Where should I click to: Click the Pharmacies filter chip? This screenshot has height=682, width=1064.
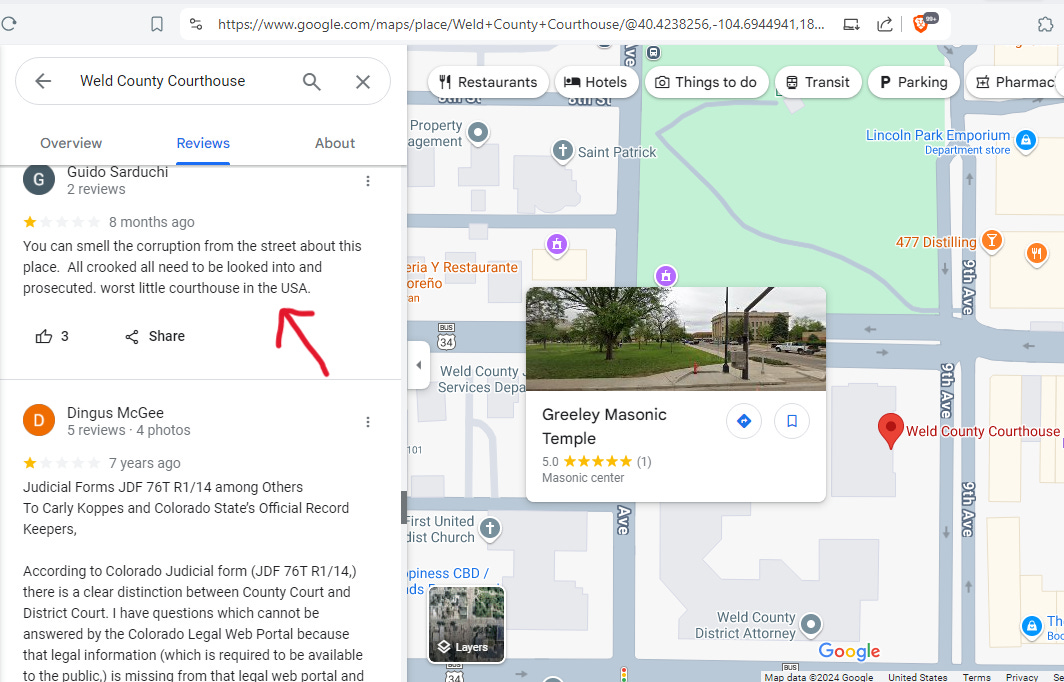click(1014, 82)
